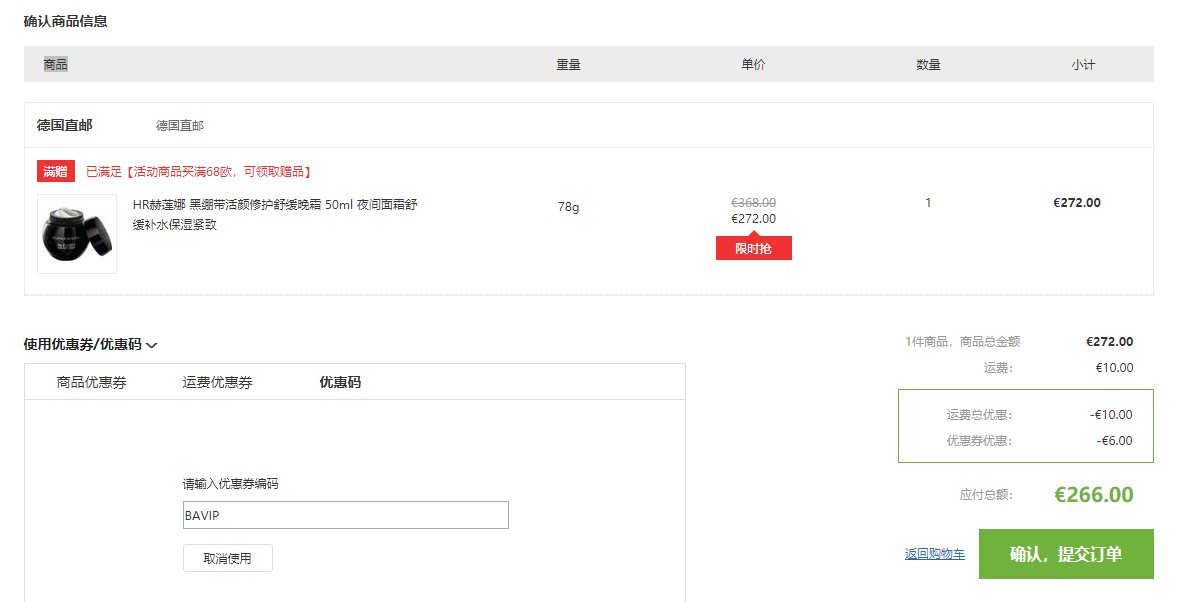Click the coupon code field containing BAVIP
The image size is (1177, 602).
[x=346, y=515]
